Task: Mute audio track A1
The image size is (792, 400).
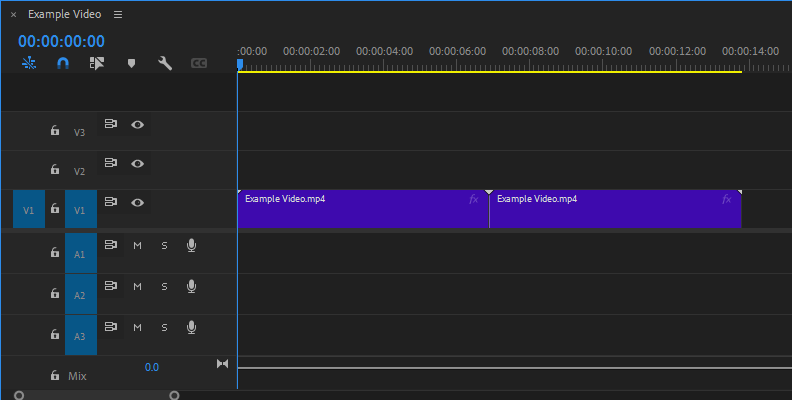Action: [138, 246]
